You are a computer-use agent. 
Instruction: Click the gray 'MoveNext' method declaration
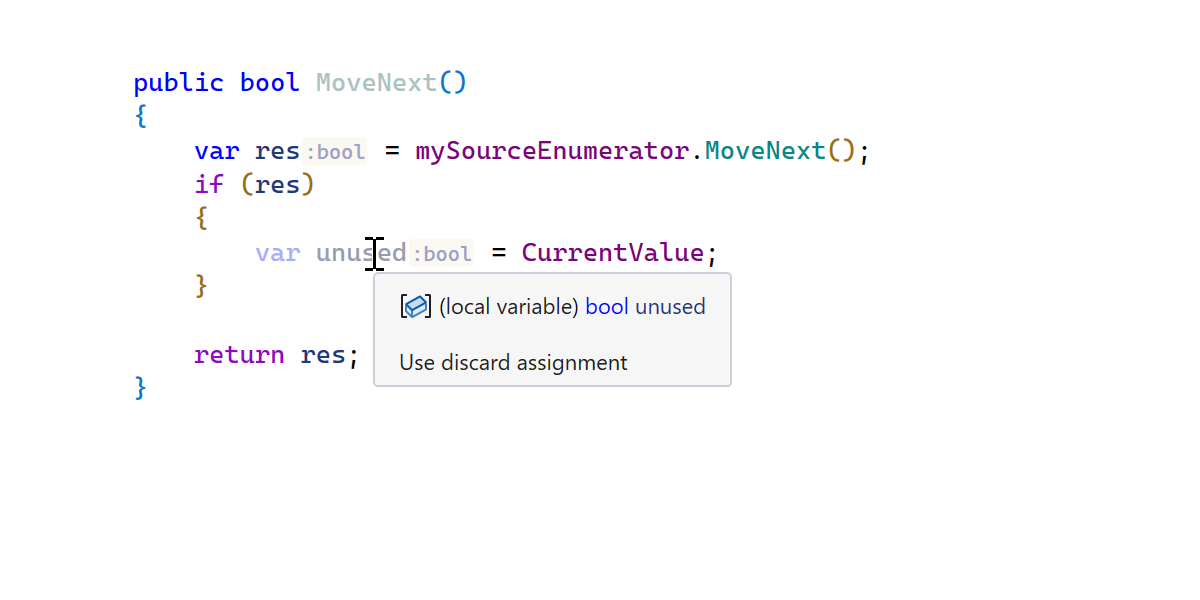[x=377, y=82]
